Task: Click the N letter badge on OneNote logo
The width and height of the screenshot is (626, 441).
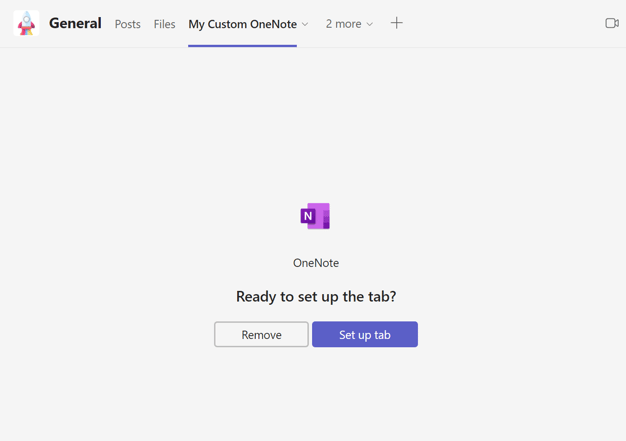Action: coord(308,216)
